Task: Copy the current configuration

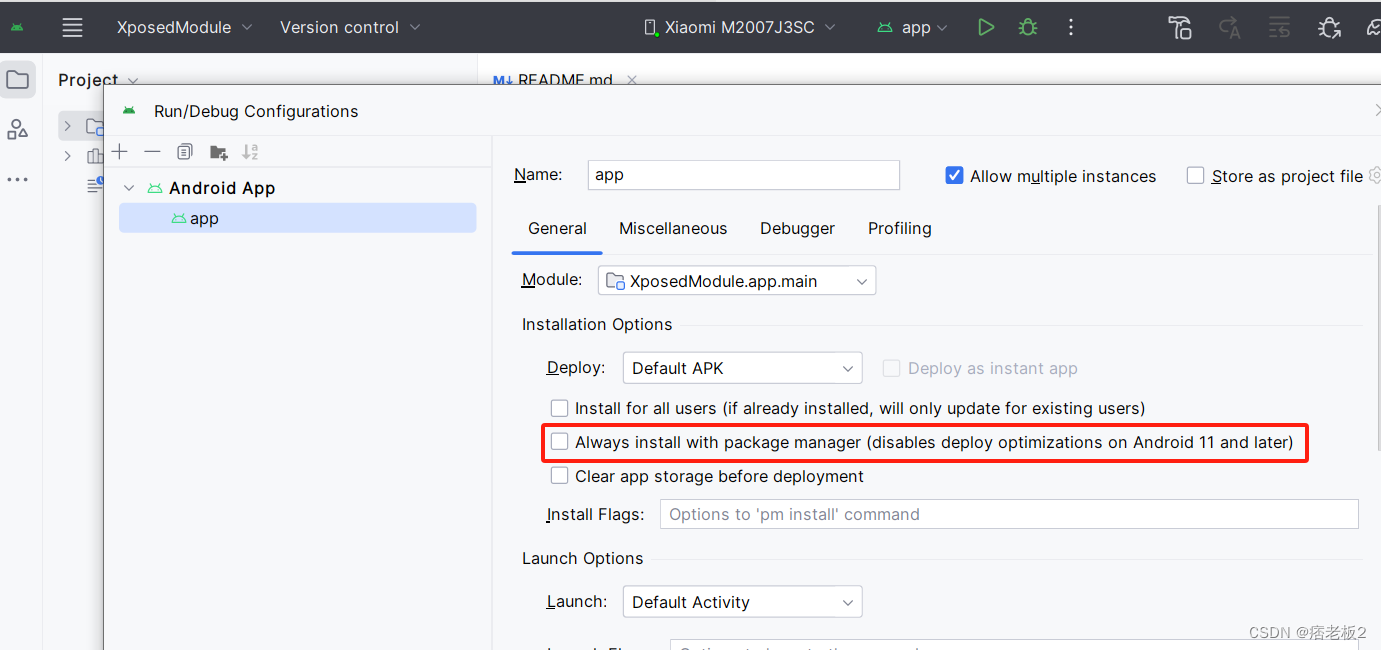Action: coord(184,151)
